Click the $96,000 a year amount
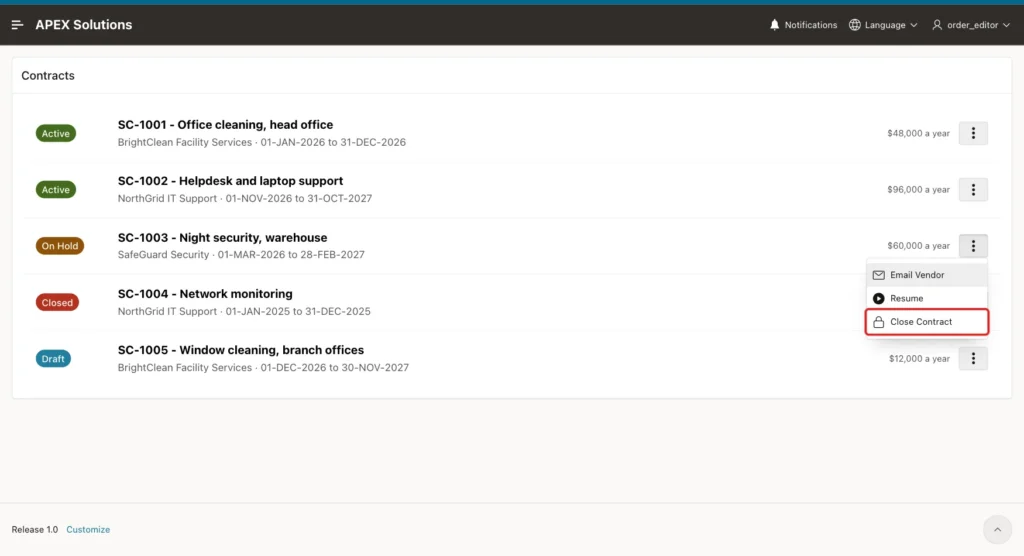Viewport: 1024px width, 556px height. (918, 189)
